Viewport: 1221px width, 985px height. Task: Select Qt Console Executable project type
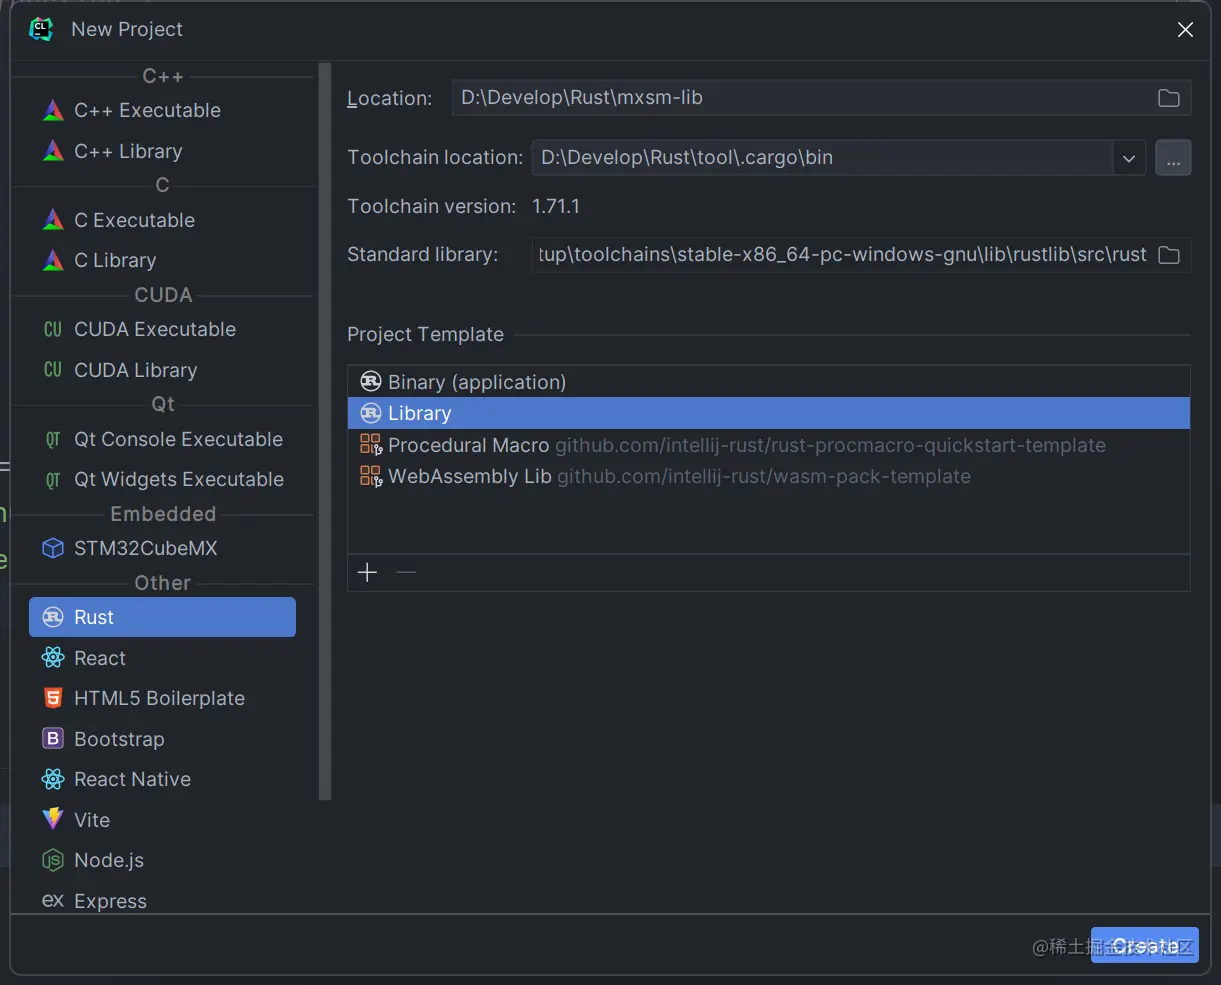coord(162,439)
